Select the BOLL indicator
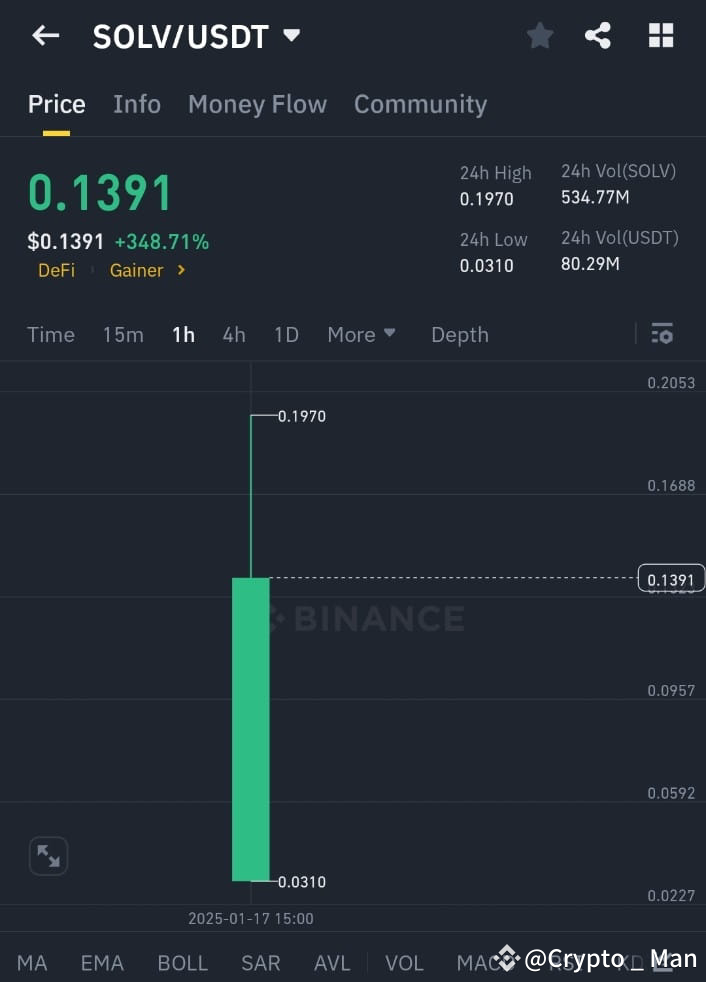The height and width of the screenshot is (982, 706). [x=182, y=962]
